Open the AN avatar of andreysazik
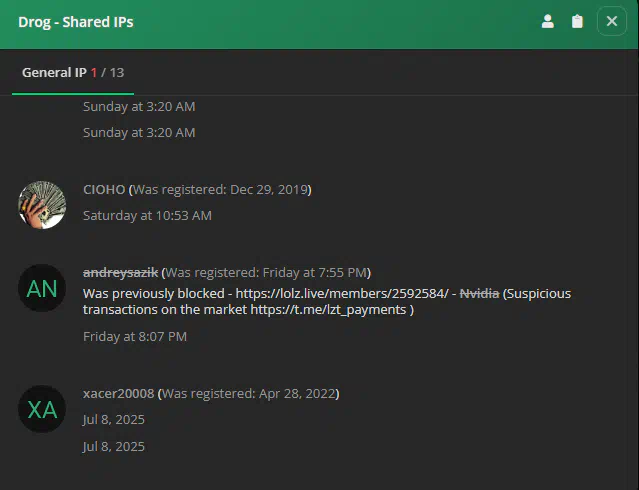The image size is (639, 490). (42, 288)
